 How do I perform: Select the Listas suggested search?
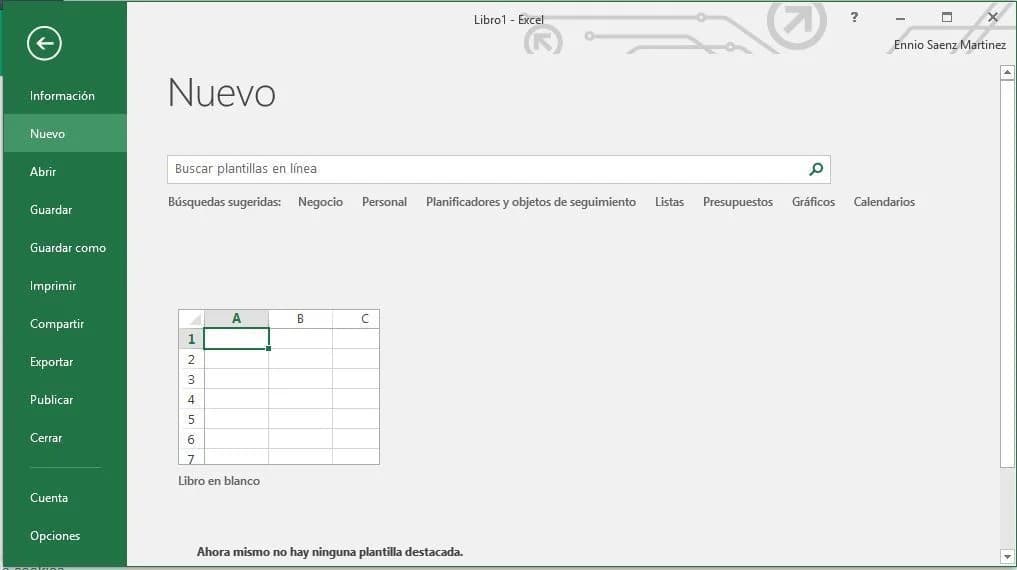[669, 202]
